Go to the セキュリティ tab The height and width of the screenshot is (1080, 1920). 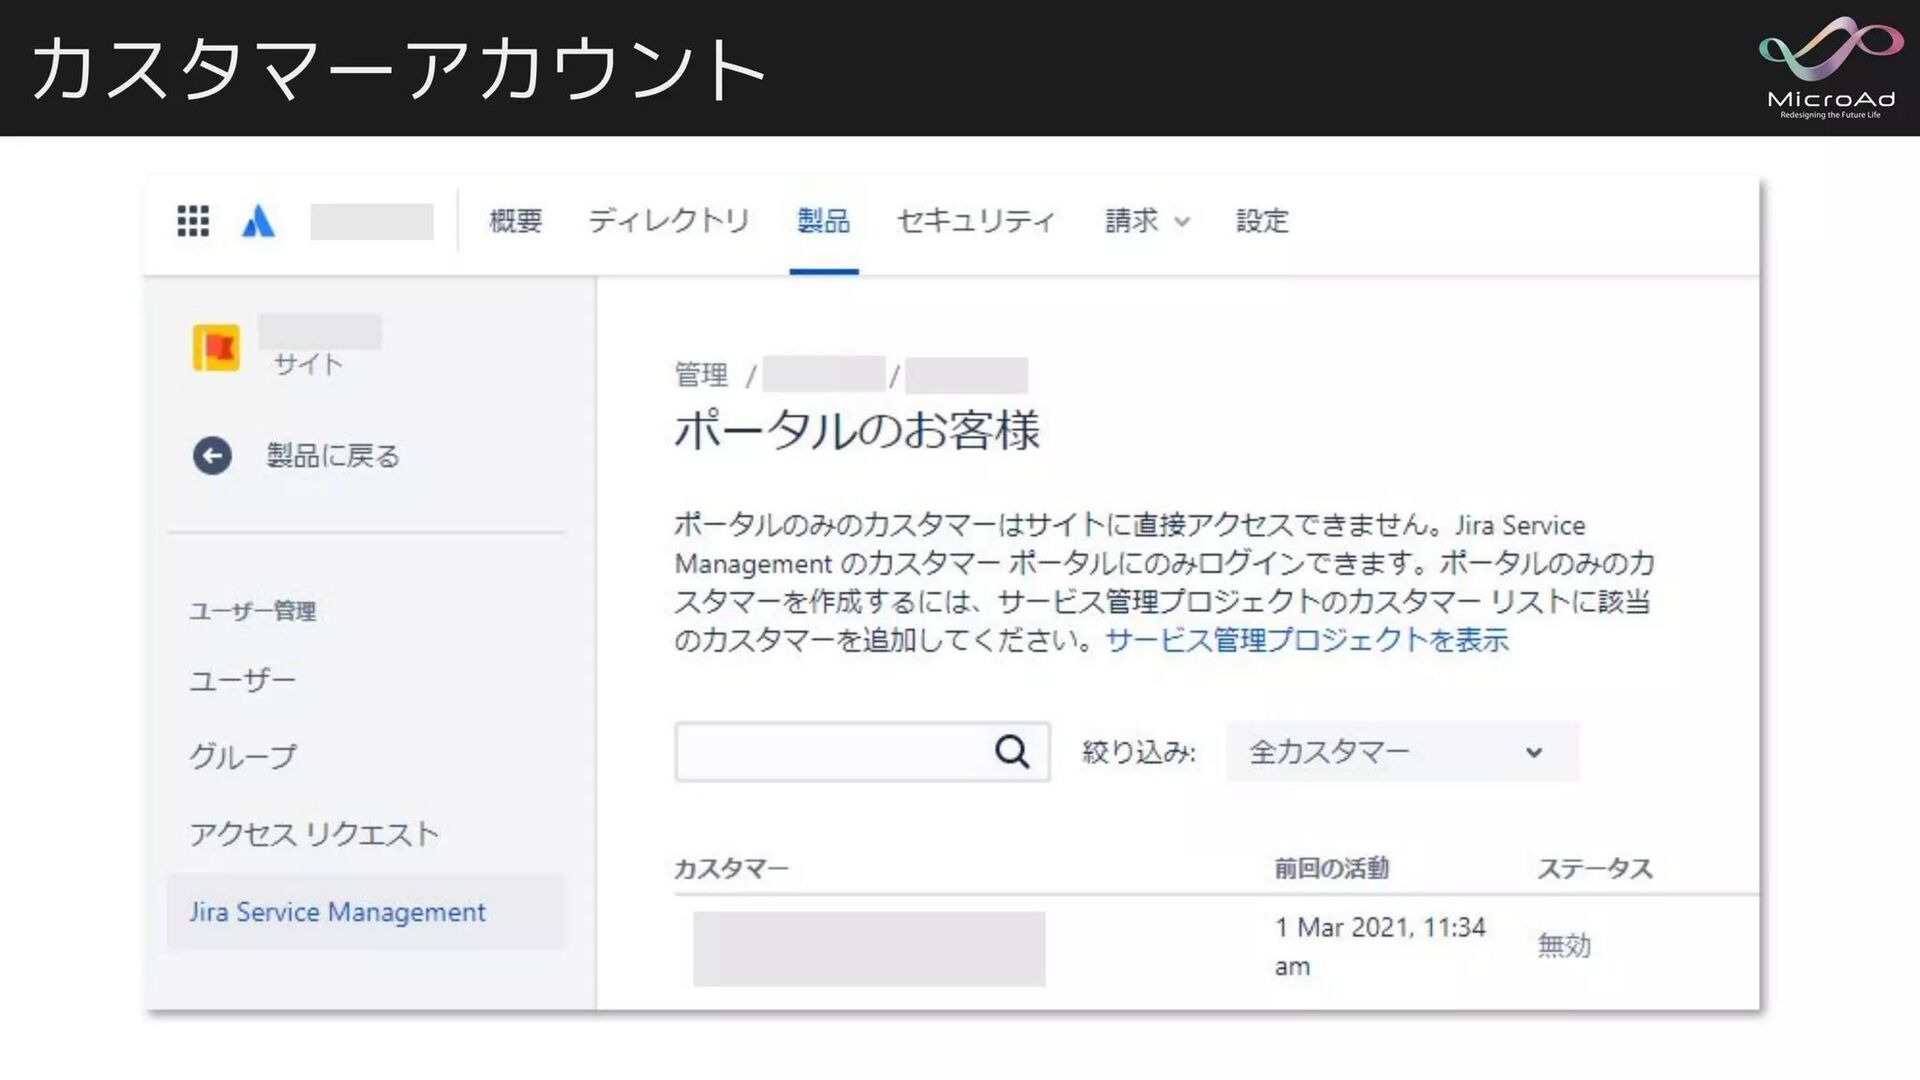[x=975, y=221]
